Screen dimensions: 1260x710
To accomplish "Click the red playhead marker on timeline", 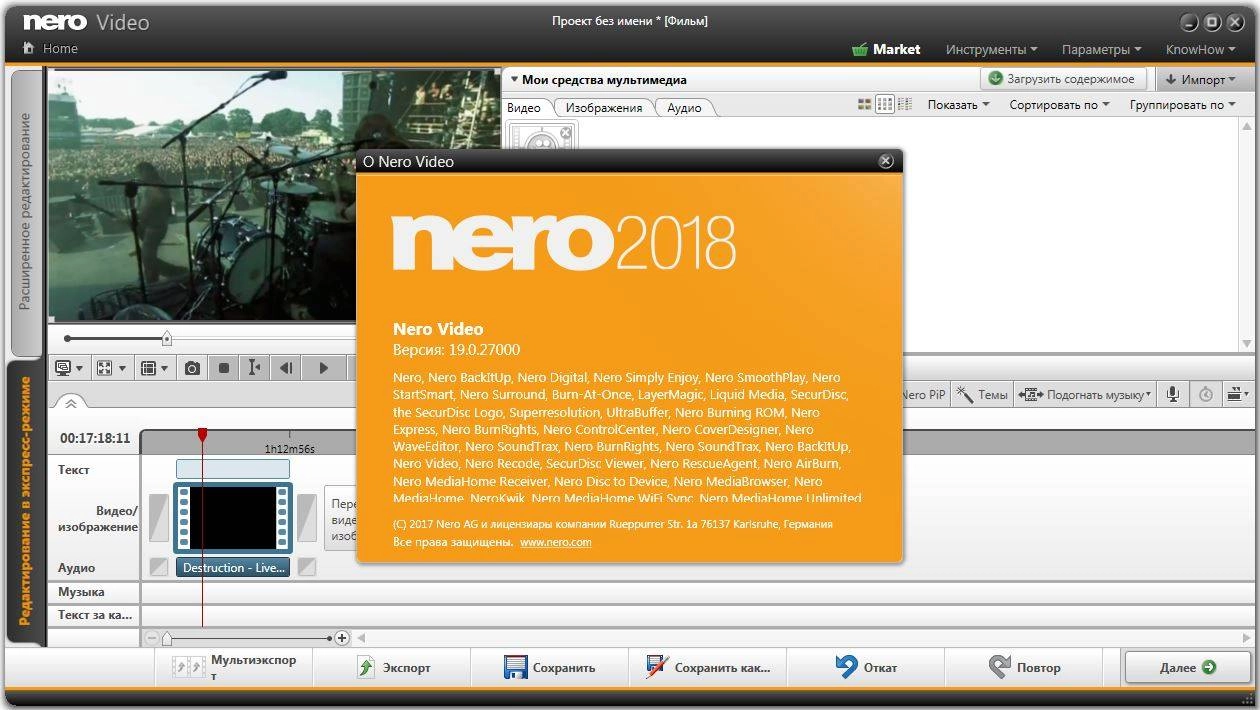I will coord(202,435).
